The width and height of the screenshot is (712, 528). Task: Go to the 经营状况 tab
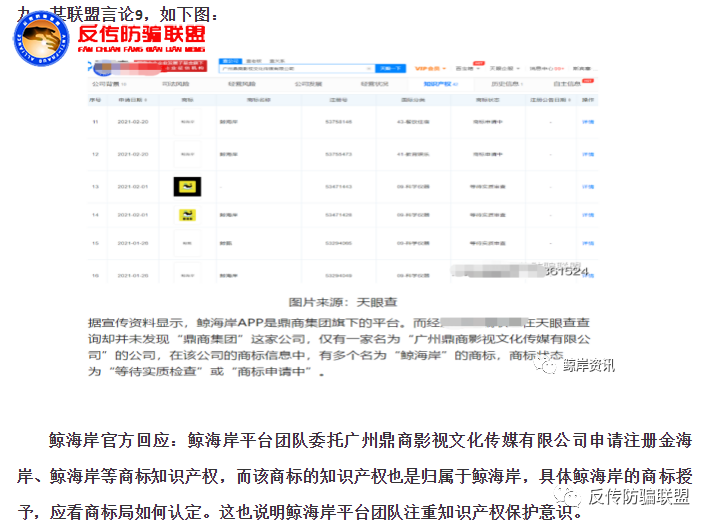(375, 84)
